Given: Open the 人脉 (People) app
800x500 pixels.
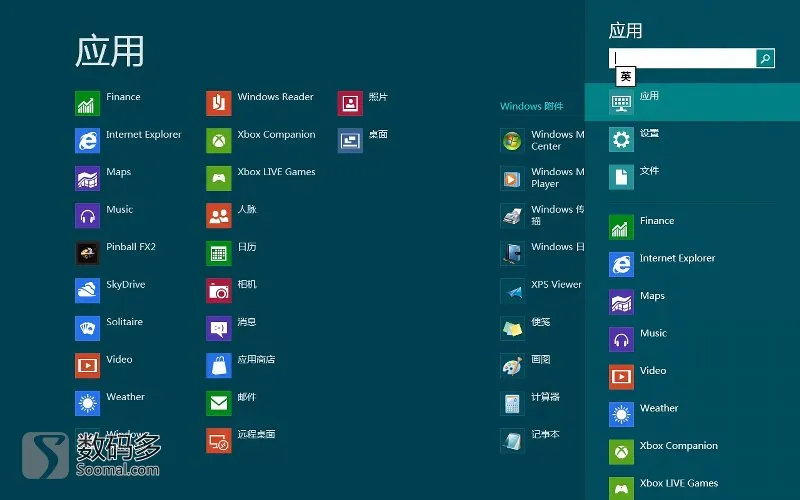Looking at the screenshot, I should pyautogui.click(x=232, y=215).
